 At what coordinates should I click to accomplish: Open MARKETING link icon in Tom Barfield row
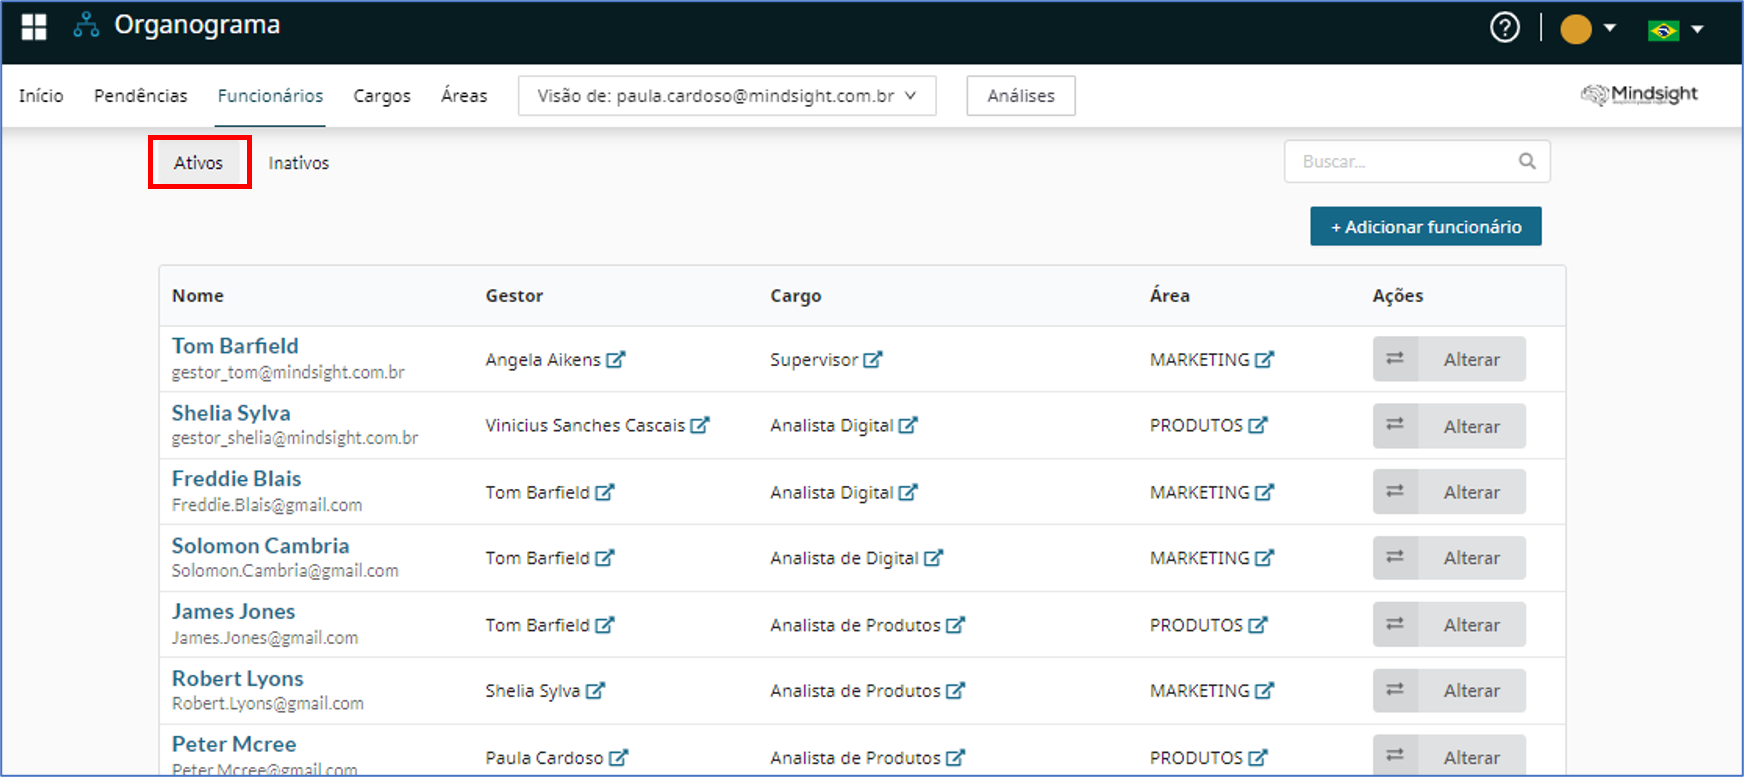point(1265,359)
